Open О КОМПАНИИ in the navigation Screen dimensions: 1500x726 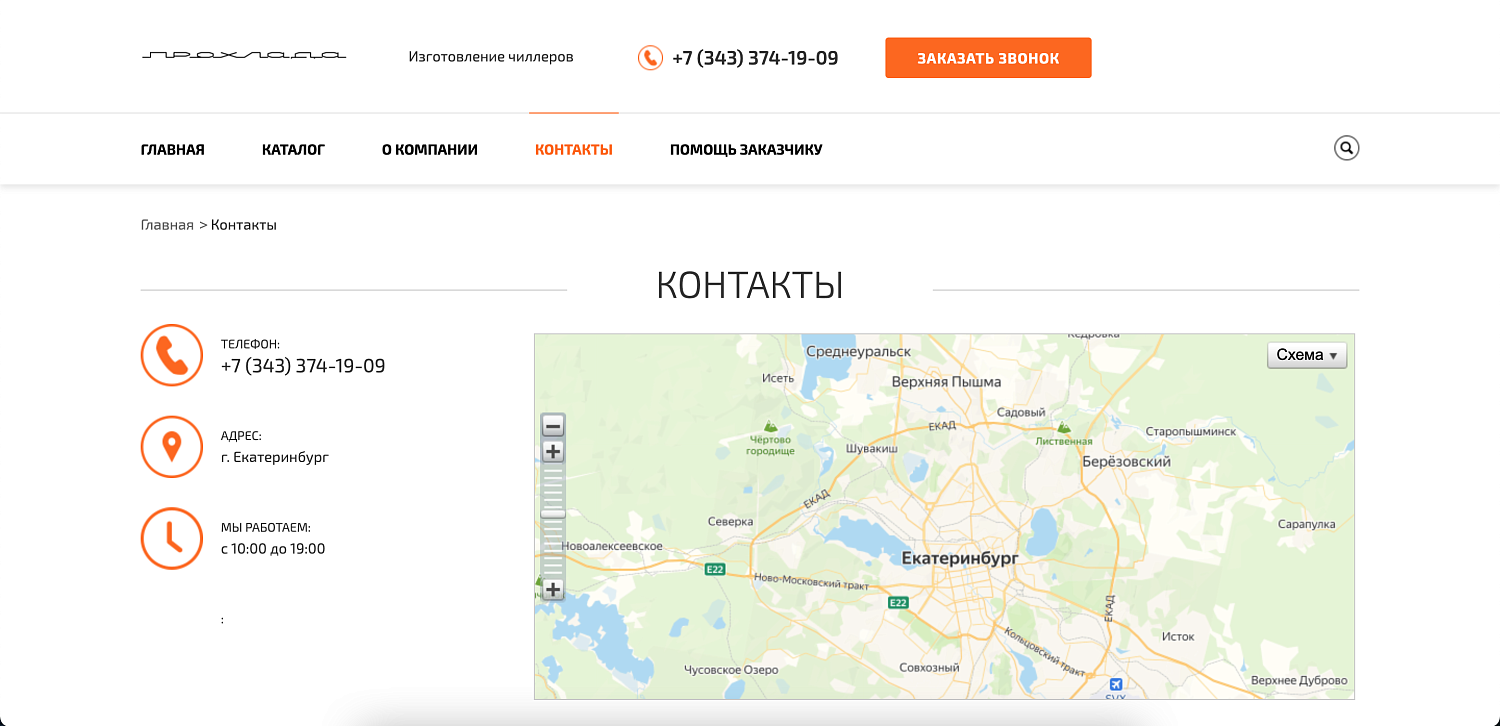point(430,150)
